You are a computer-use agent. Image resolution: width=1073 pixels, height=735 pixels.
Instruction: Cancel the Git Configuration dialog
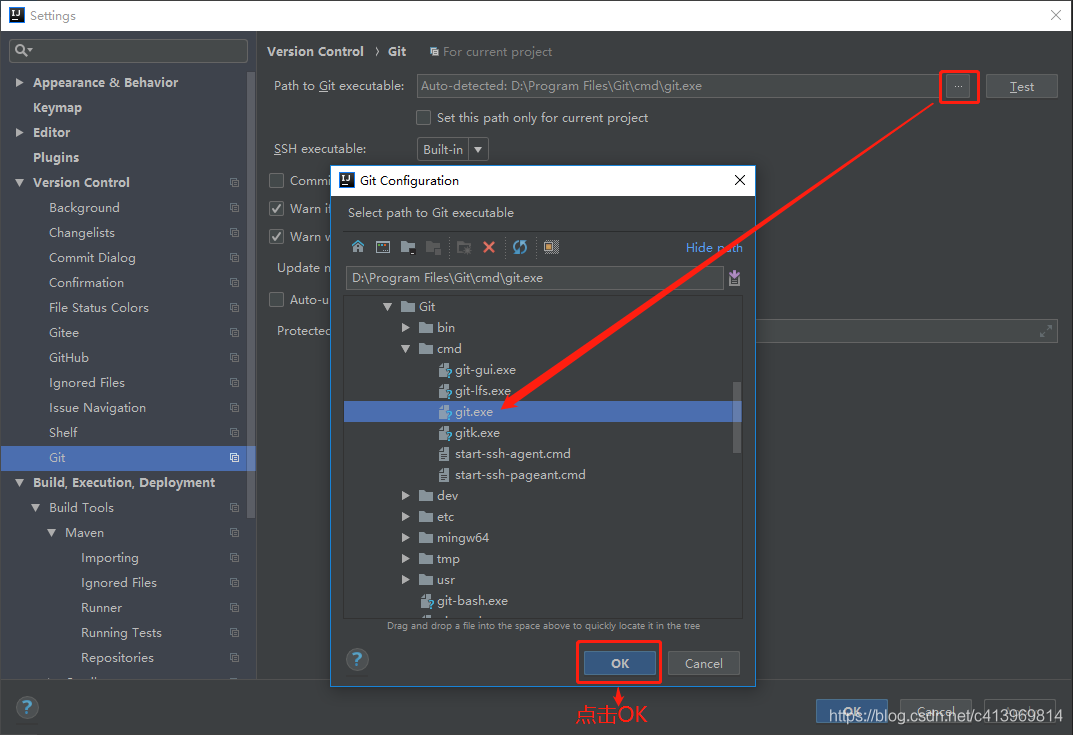pos(703,663)
